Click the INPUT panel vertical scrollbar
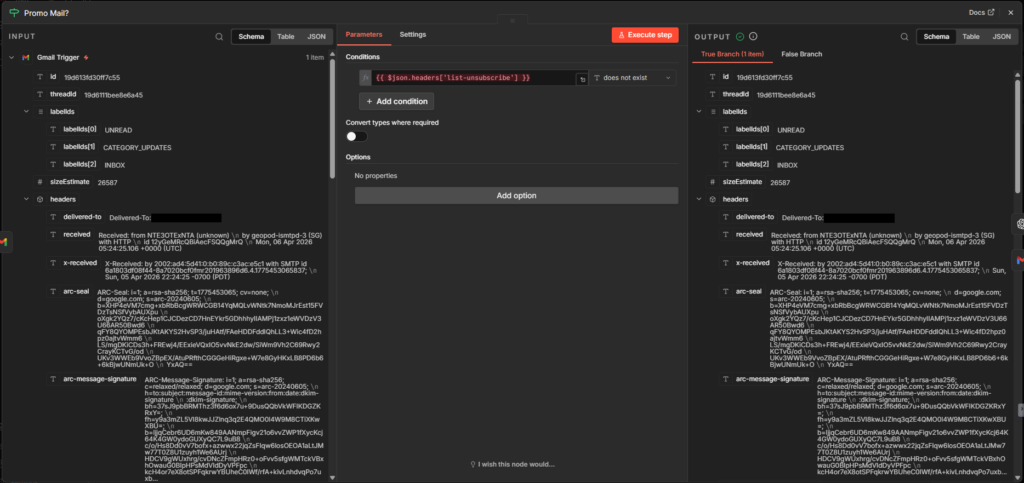This screenshot has height=483, width=1024. click(x=332, y=119)
